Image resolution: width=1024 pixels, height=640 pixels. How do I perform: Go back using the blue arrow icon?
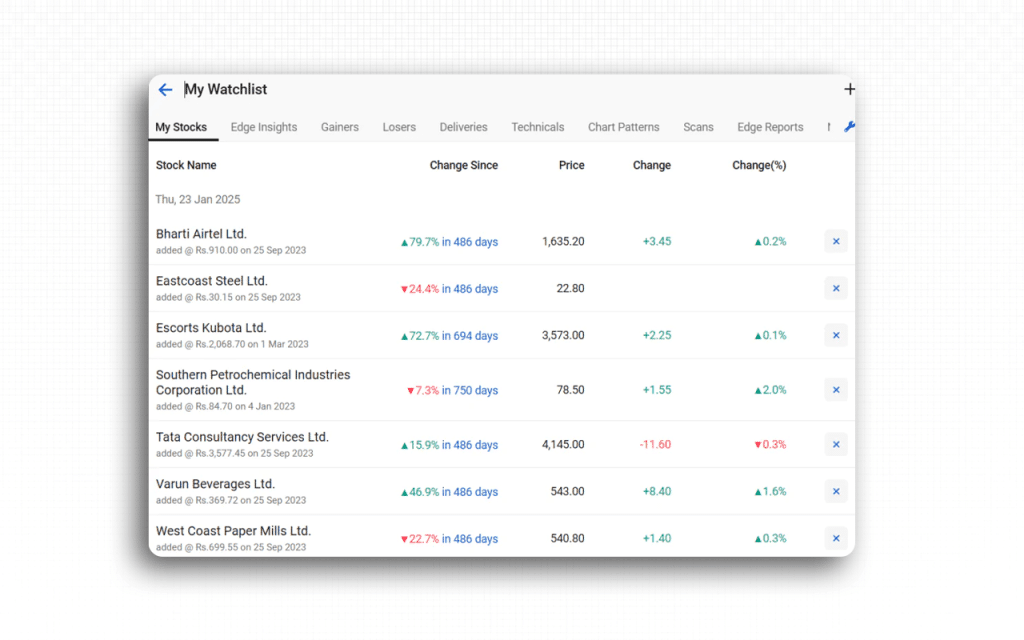[x=165, y=89]
